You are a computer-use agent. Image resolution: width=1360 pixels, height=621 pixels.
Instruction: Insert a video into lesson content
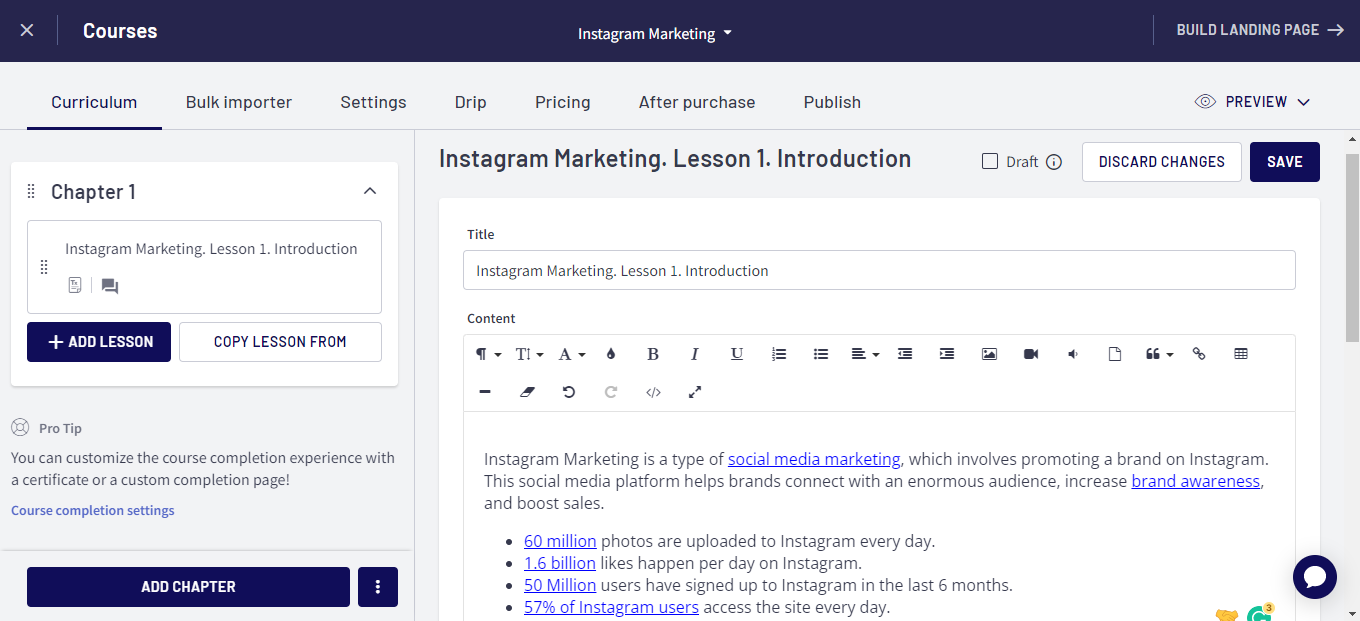[1031, 354]
